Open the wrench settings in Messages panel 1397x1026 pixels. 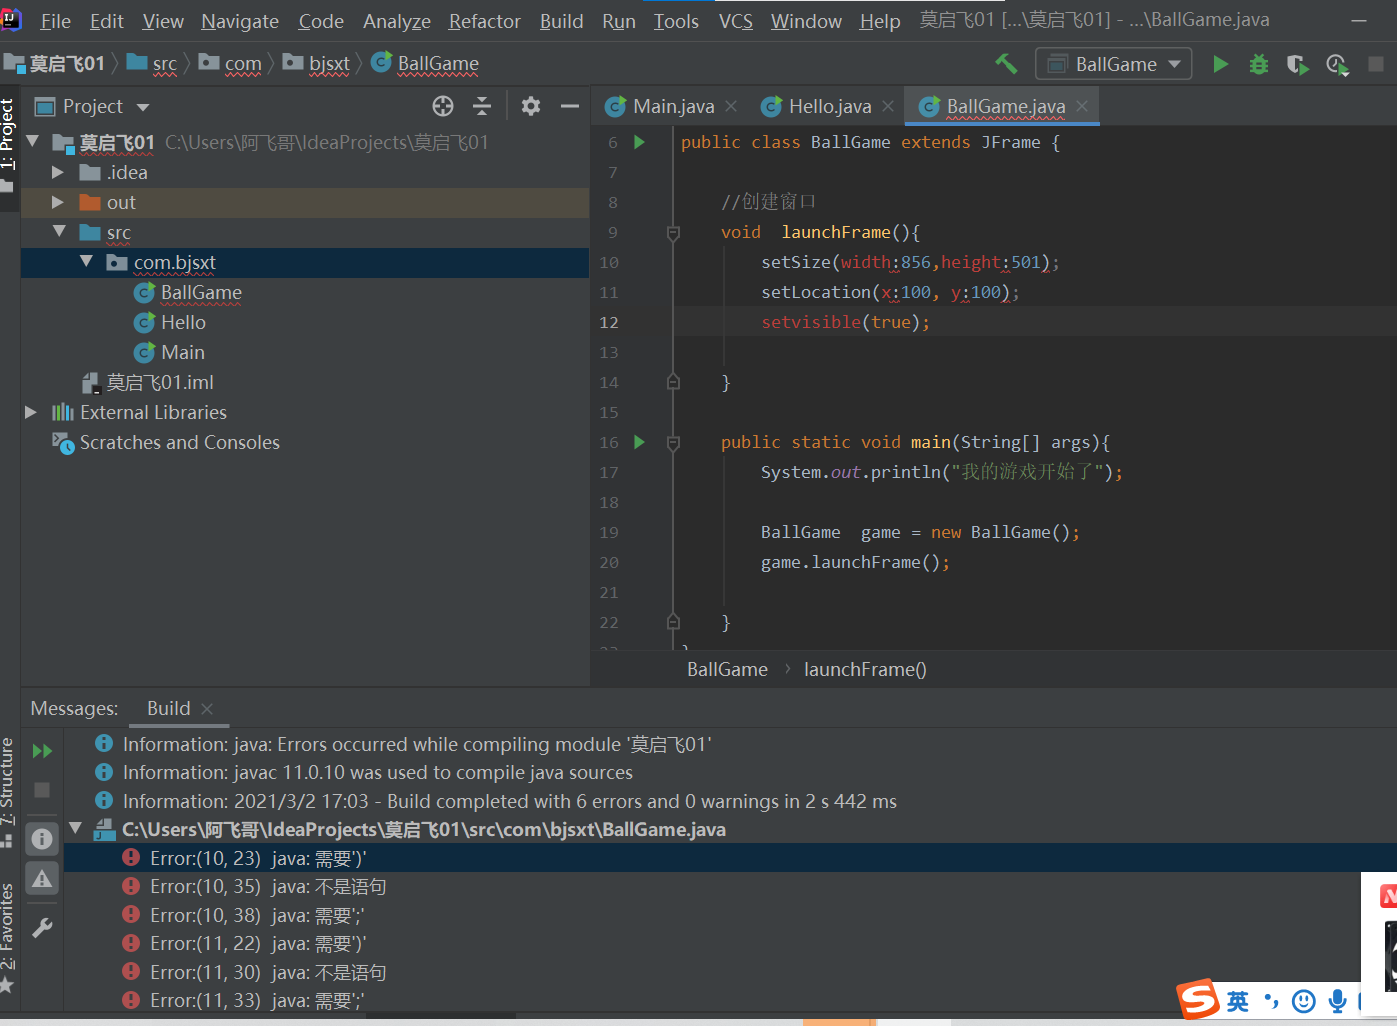point(42,928)
